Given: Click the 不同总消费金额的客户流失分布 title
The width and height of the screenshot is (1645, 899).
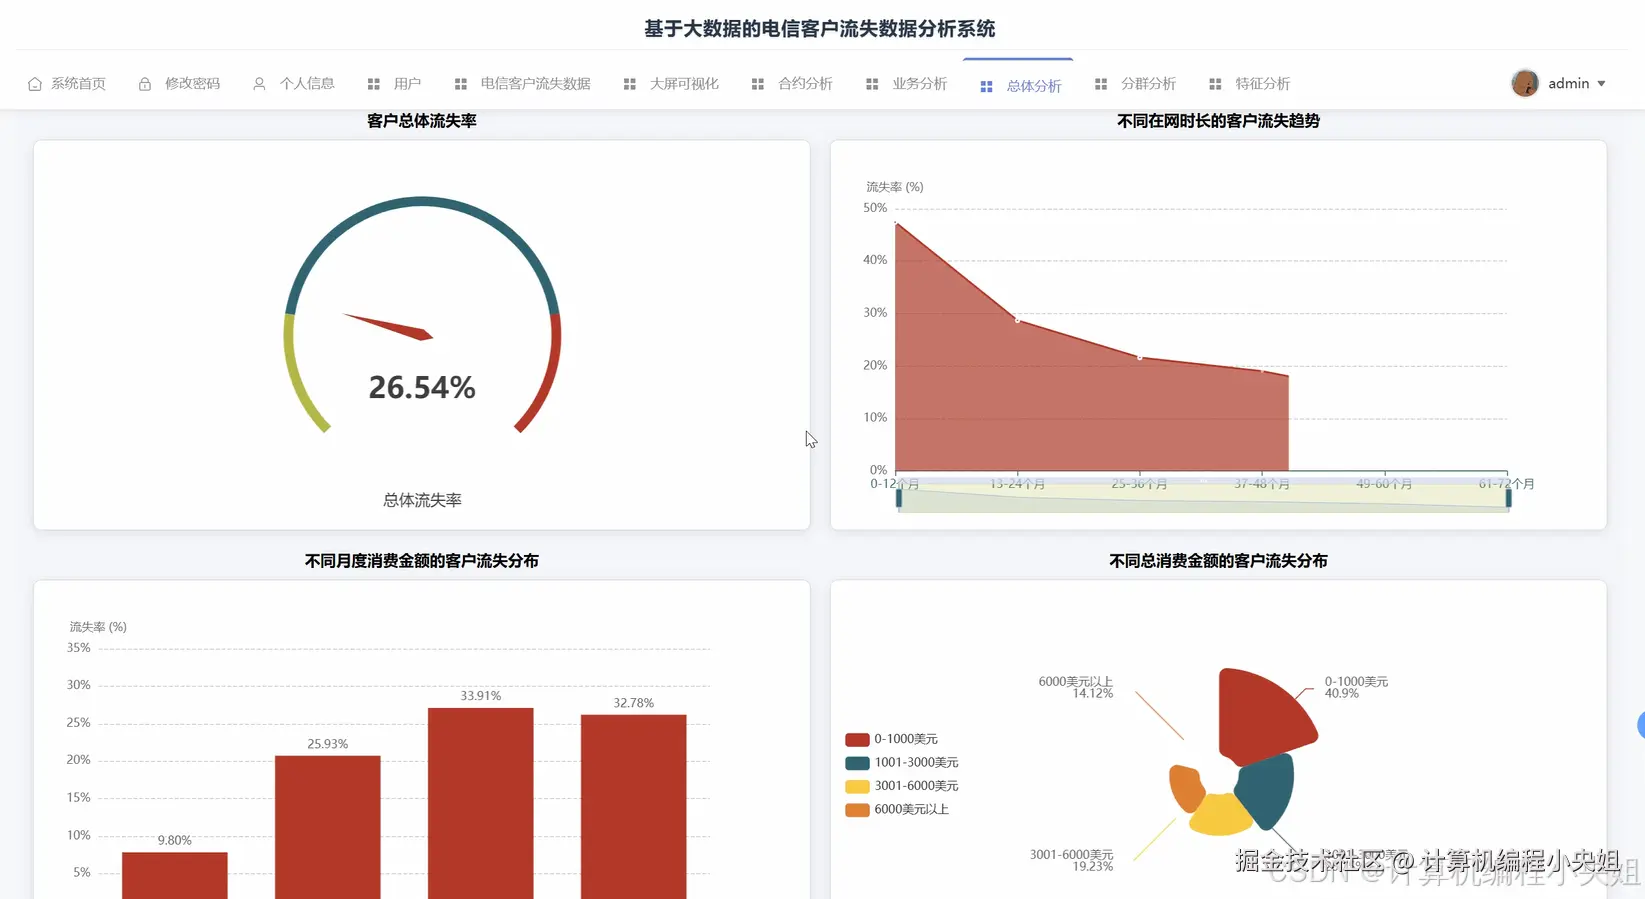Looking at the screenshot, I should coord(1218,561).
